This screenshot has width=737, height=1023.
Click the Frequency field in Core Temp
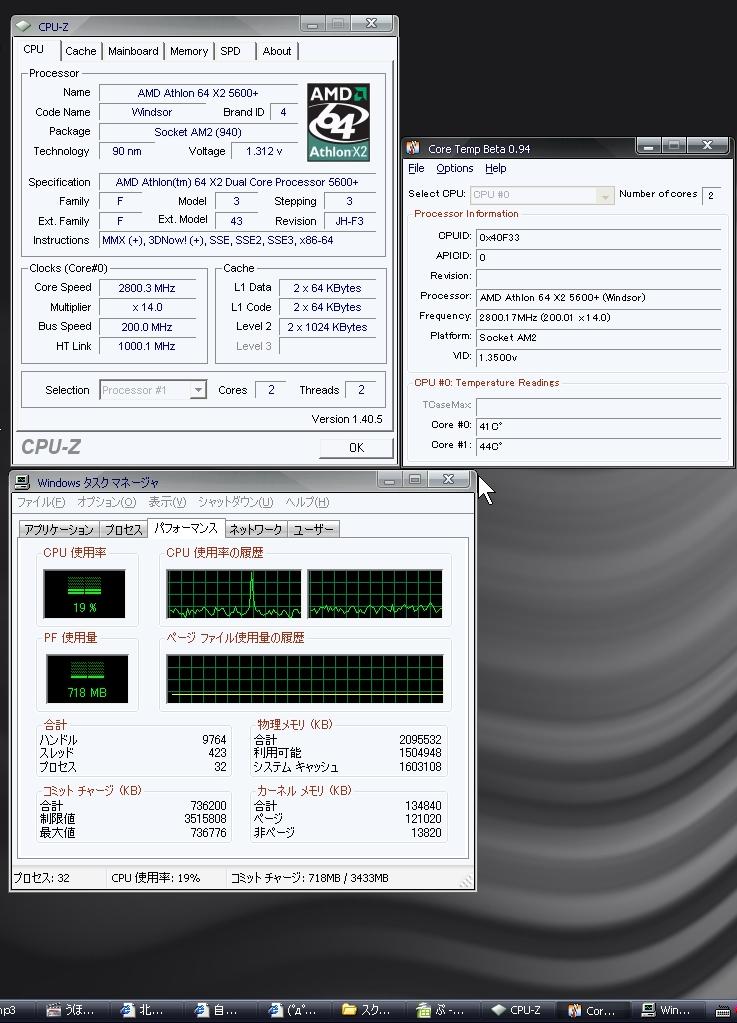click(599, 318)
